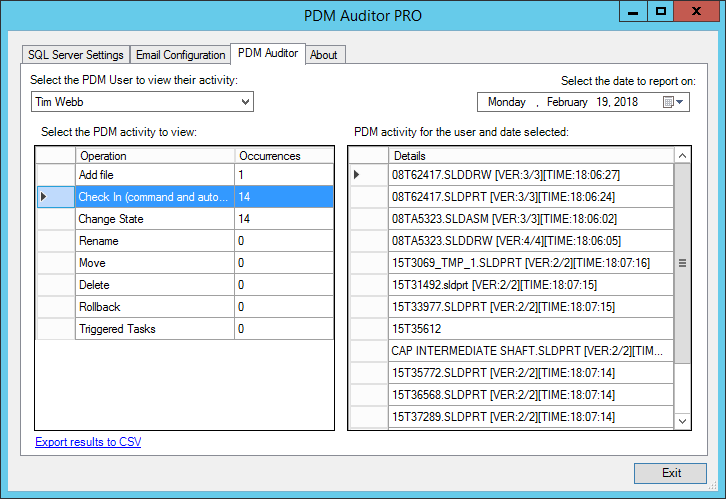Select the Change State operation row

click(185, 219)
